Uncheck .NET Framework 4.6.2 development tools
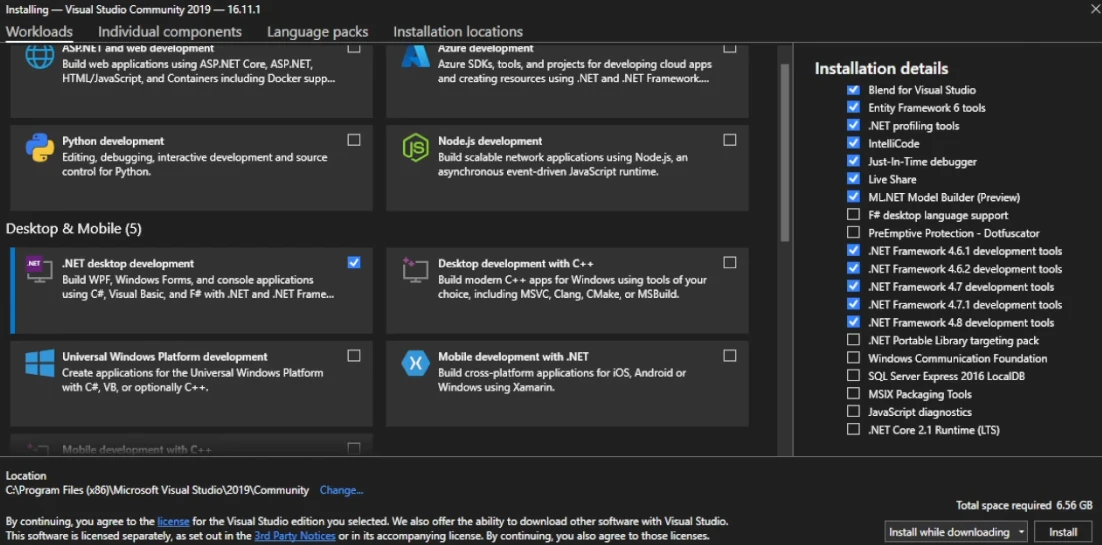 point(853,268)
